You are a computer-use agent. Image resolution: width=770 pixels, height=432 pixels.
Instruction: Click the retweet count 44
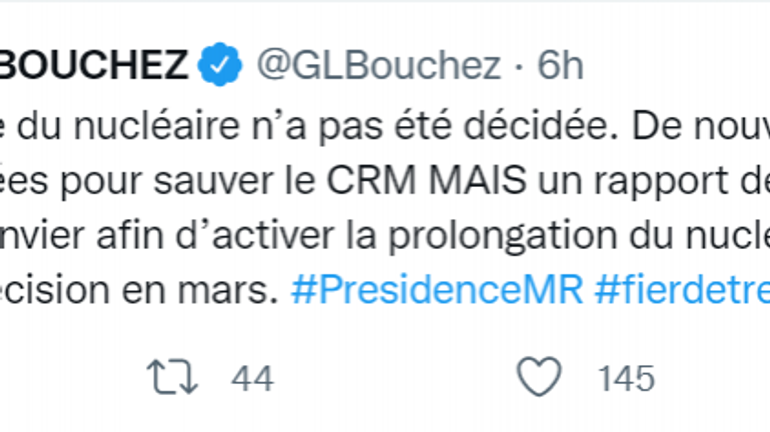tap(251, 378)
